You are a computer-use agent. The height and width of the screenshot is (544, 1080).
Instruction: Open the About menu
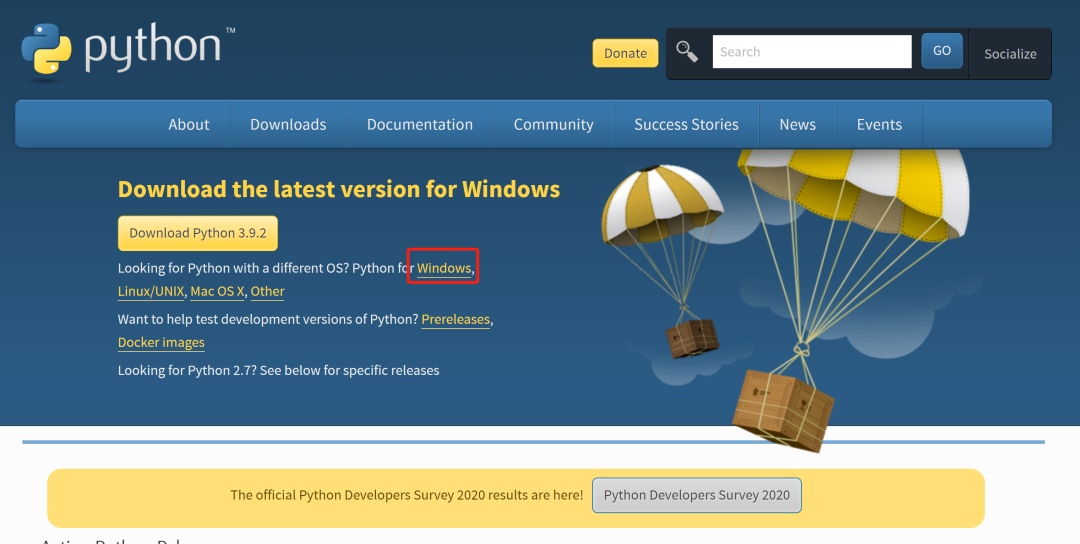coord(189,124)
